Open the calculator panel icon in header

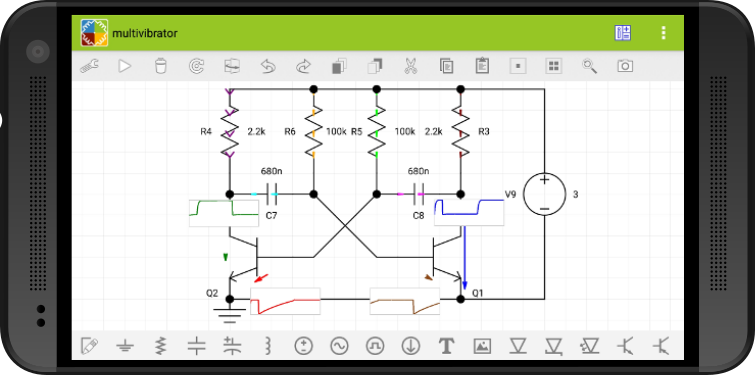pos(623,33)
